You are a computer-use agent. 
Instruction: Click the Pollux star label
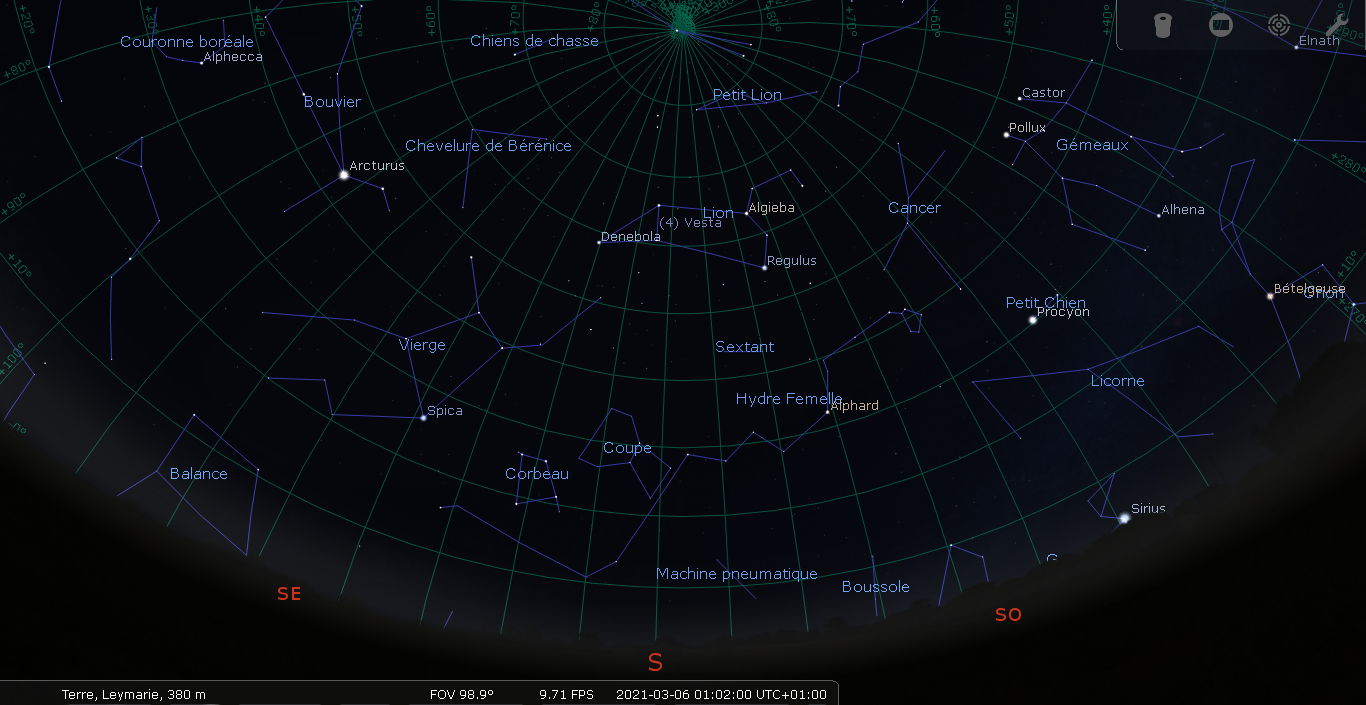[1027, 128]
